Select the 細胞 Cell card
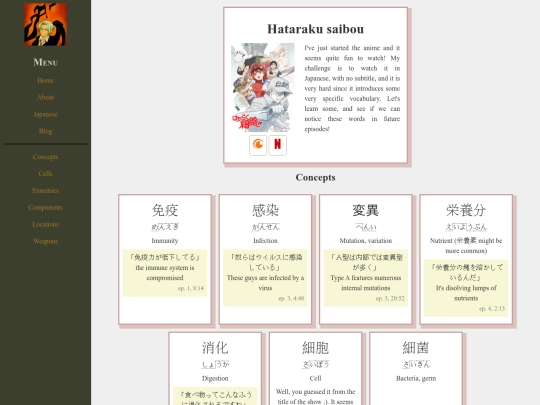The height and width of the screenshot is (405, 540). pos(315,368)
